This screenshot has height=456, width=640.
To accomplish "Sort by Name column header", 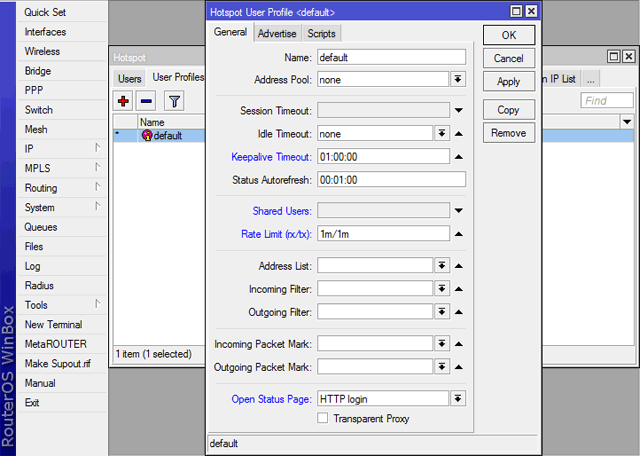I will tap(171, 122).
